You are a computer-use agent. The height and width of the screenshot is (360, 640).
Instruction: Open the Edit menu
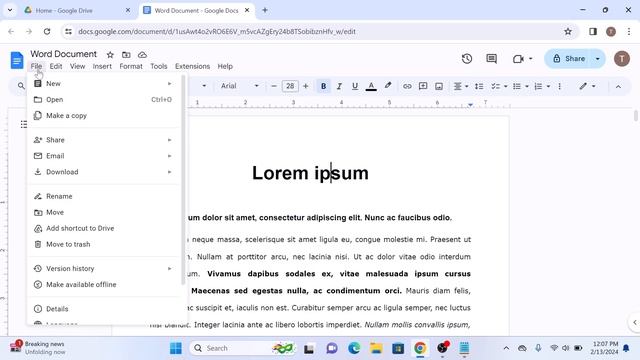pos(56,66)
